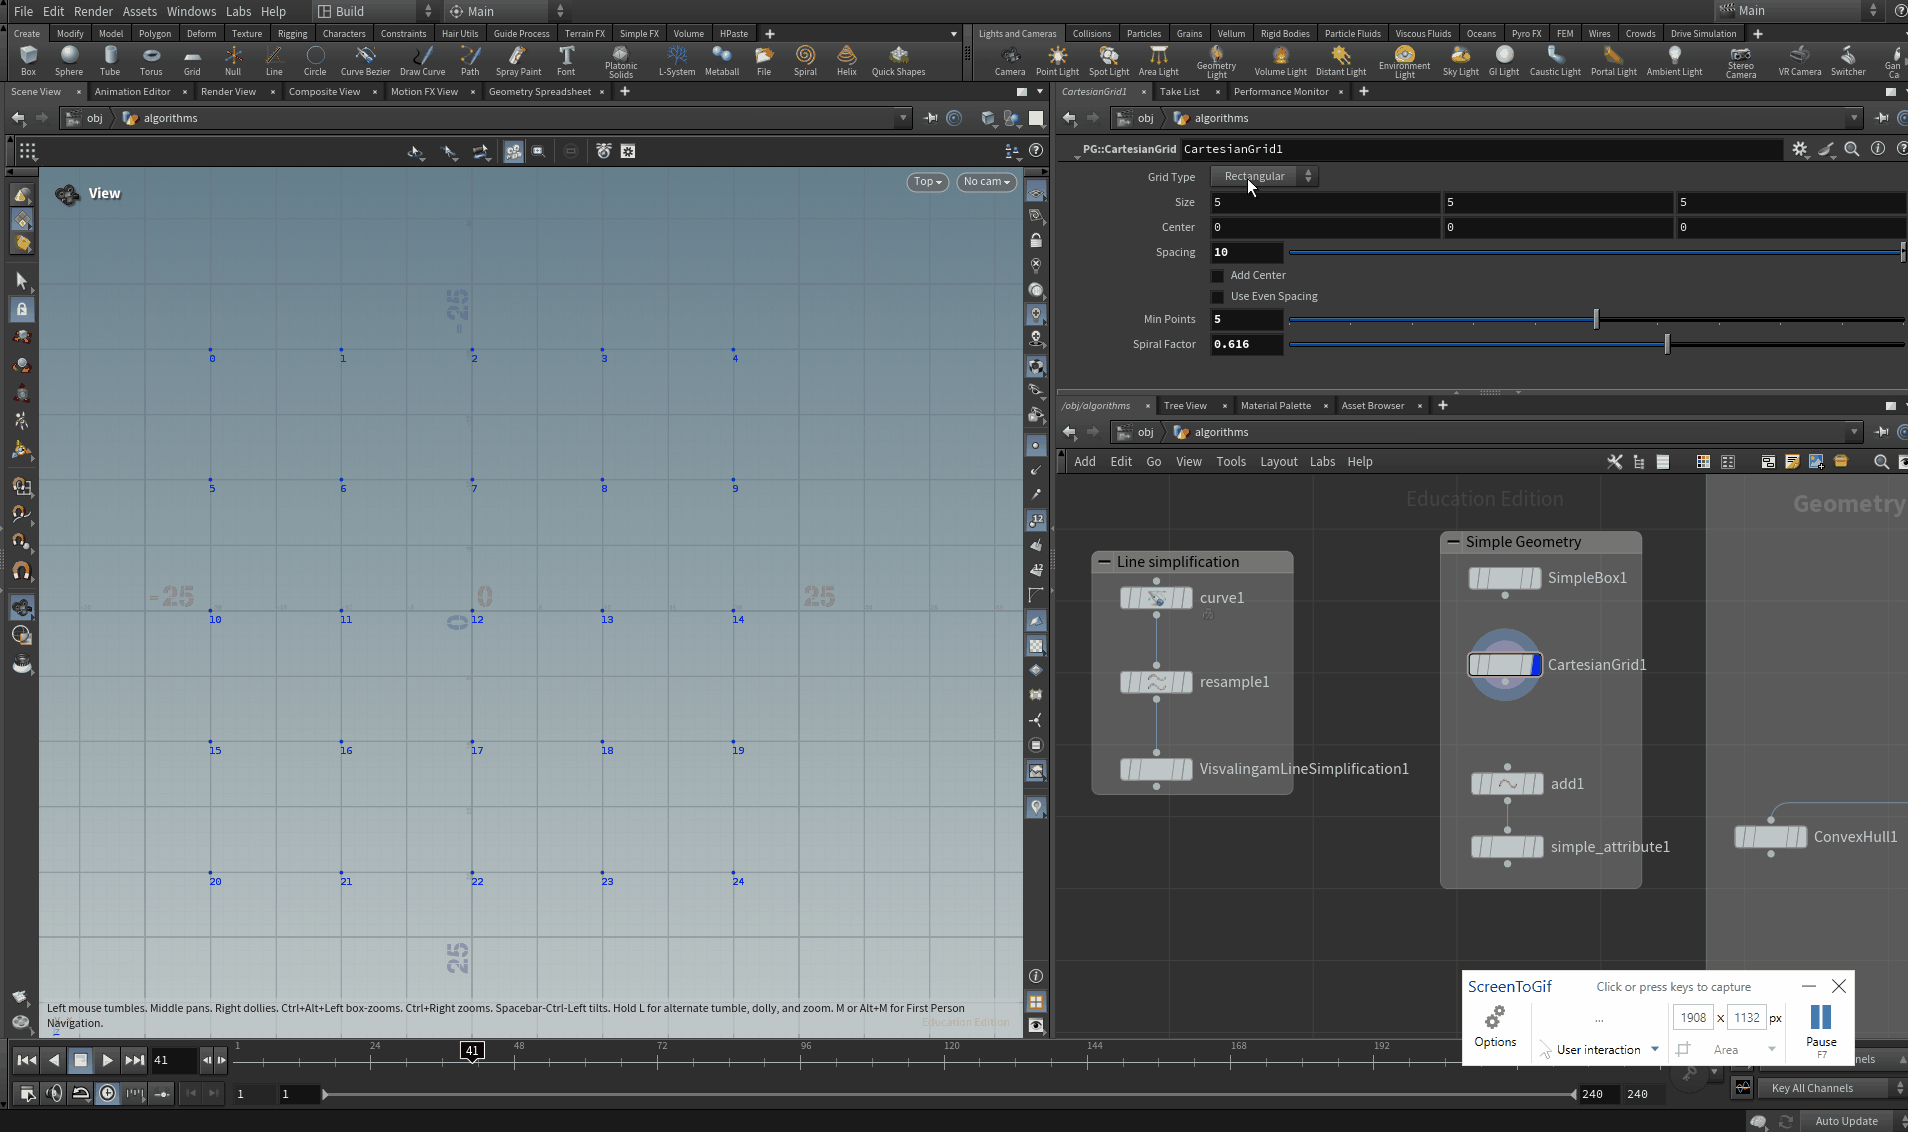Select the viewport Select tool arrow
1908x1132 pixels.
click(x=22, y=281)
